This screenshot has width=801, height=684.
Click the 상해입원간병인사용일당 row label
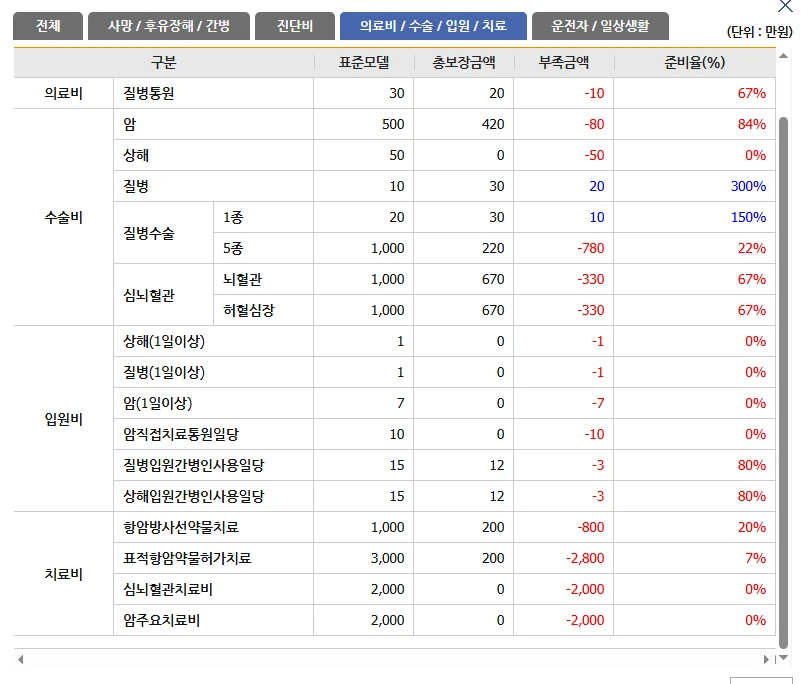194,497
